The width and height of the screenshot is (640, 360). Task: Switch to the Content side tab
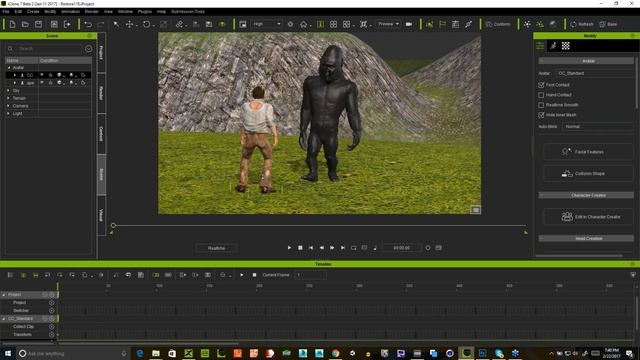click(x=101, y=134)
